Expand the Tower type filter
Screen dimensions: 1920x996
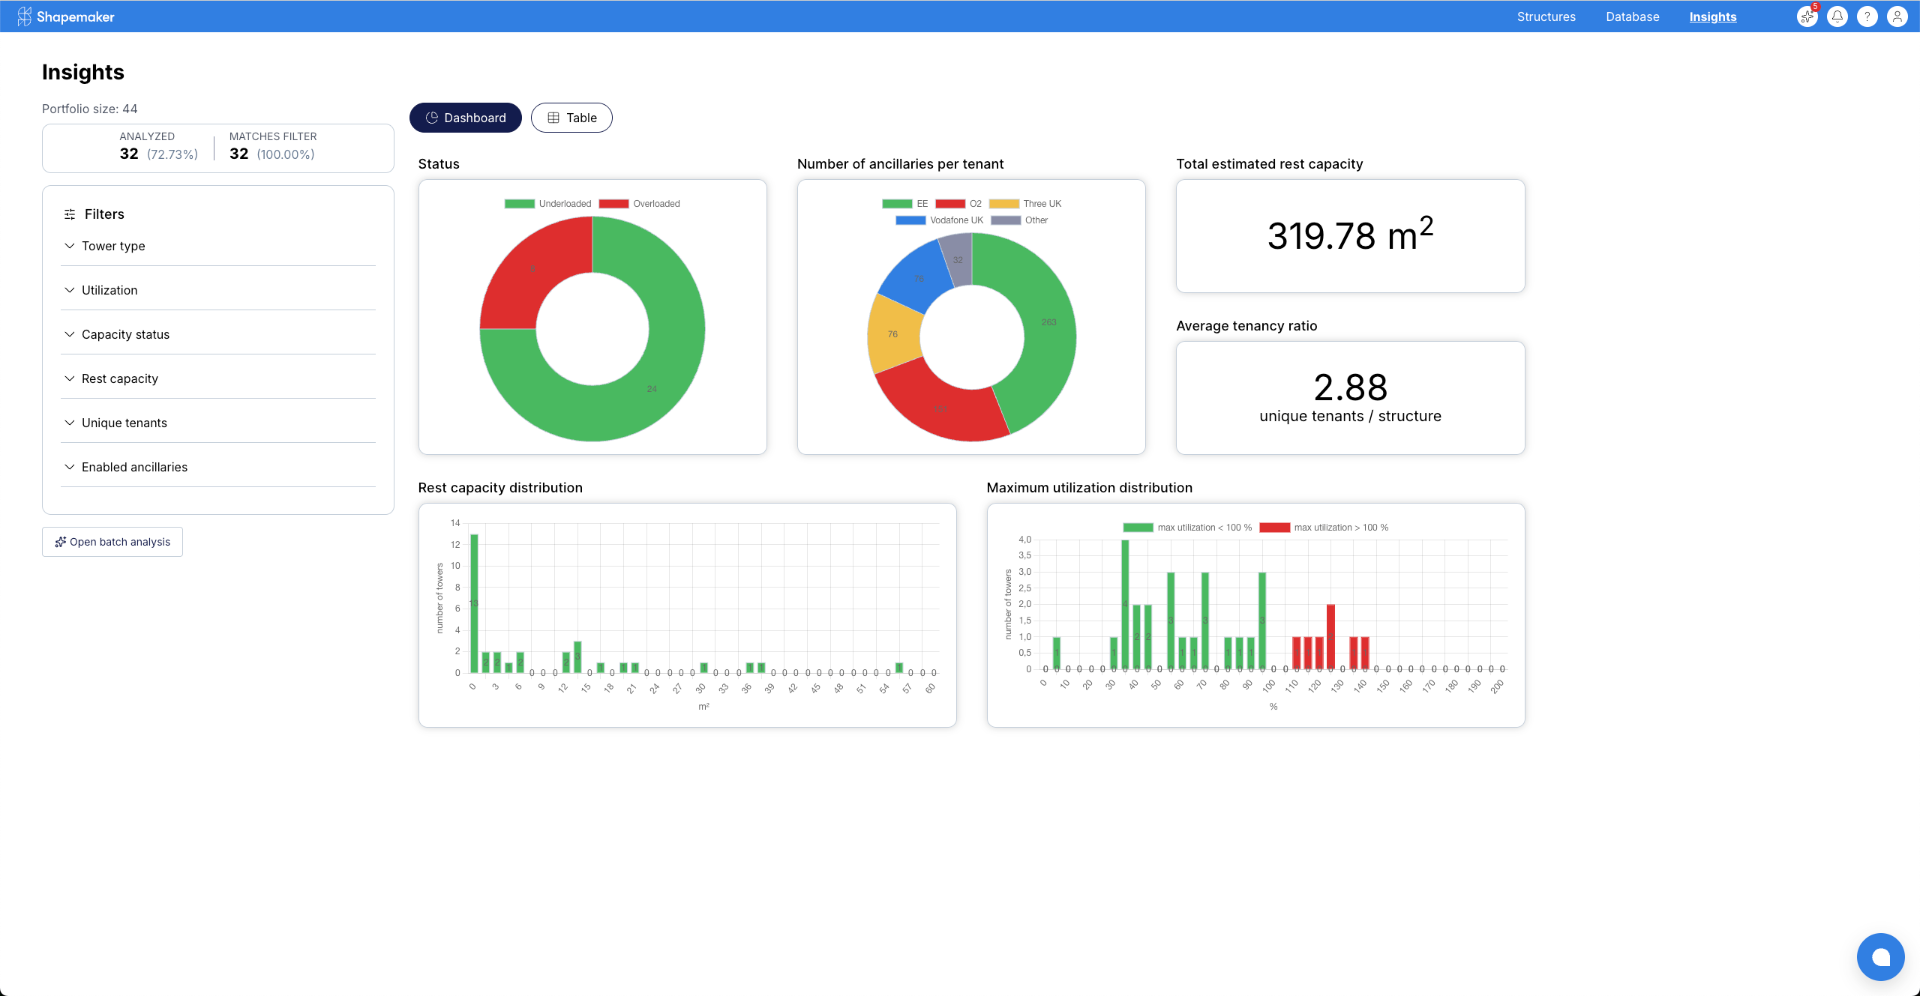click(x=218, y=246)
